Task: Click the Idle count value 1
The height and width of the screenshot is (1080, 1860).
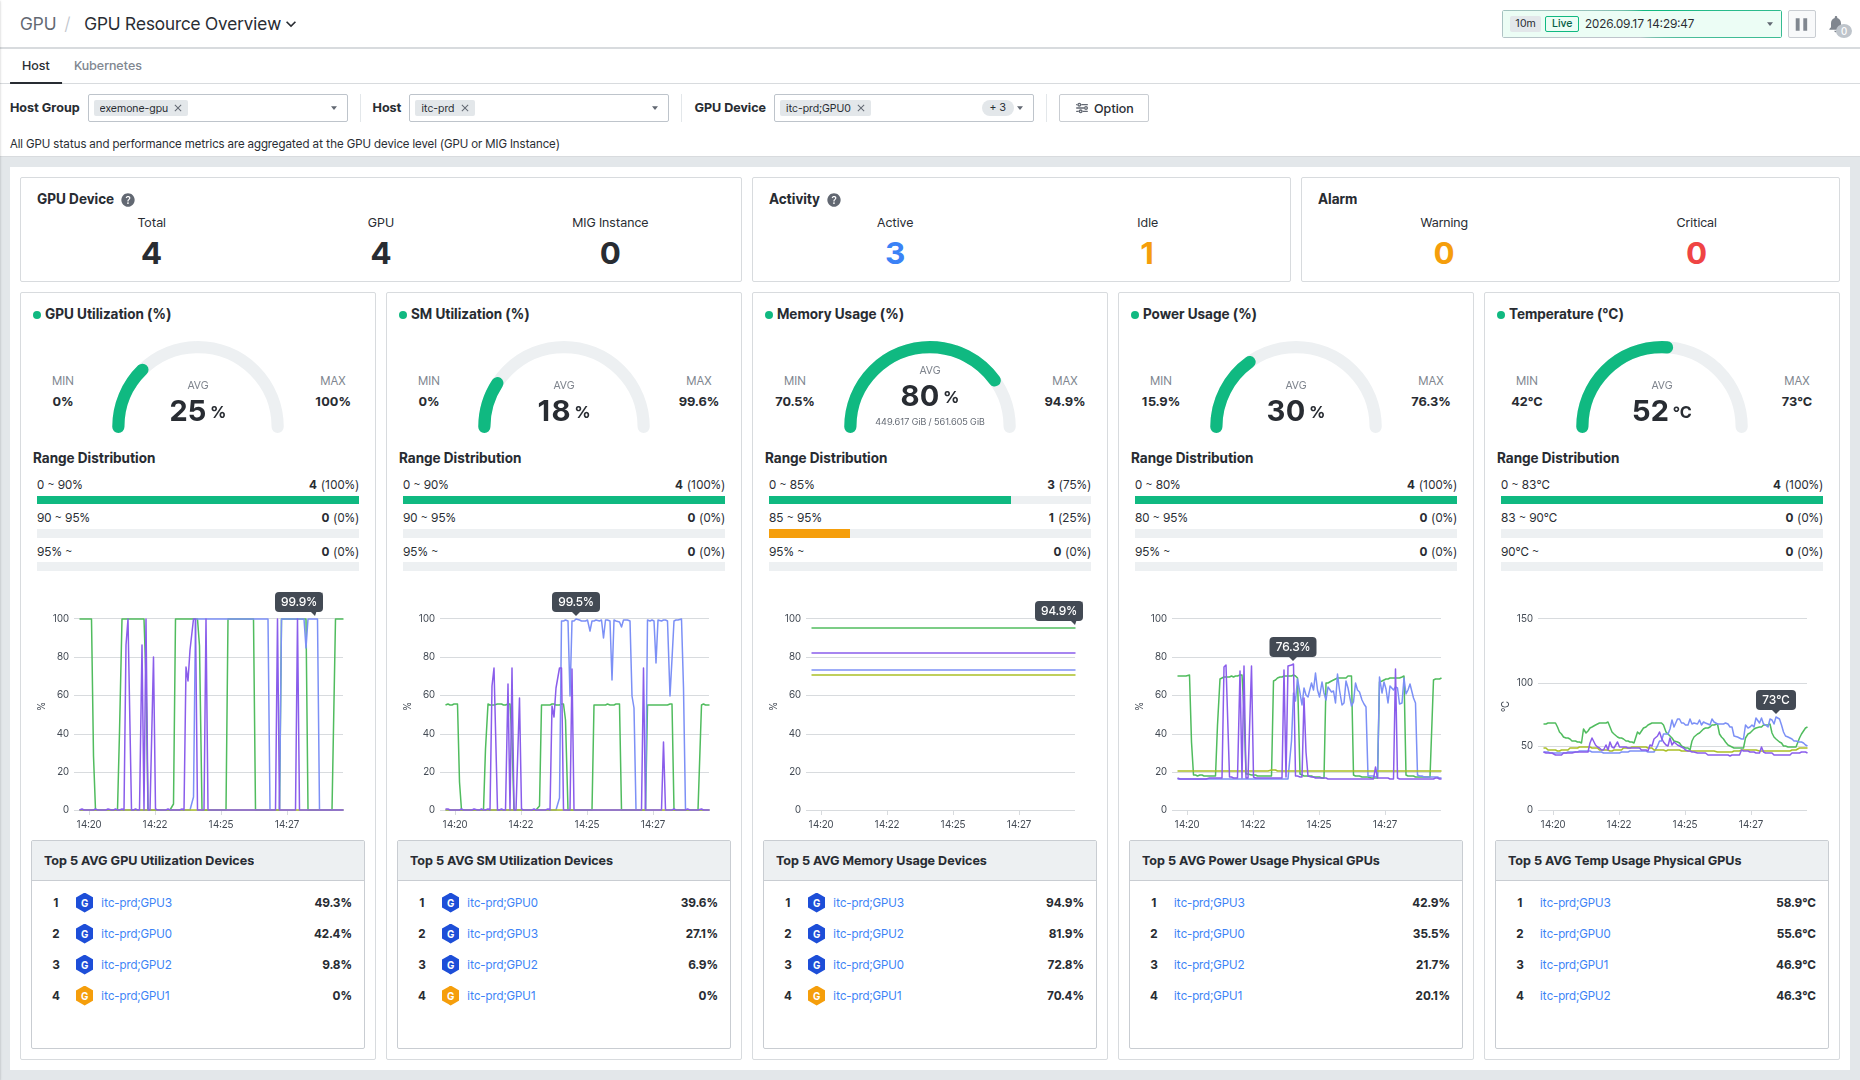Action: (1147, 253)
